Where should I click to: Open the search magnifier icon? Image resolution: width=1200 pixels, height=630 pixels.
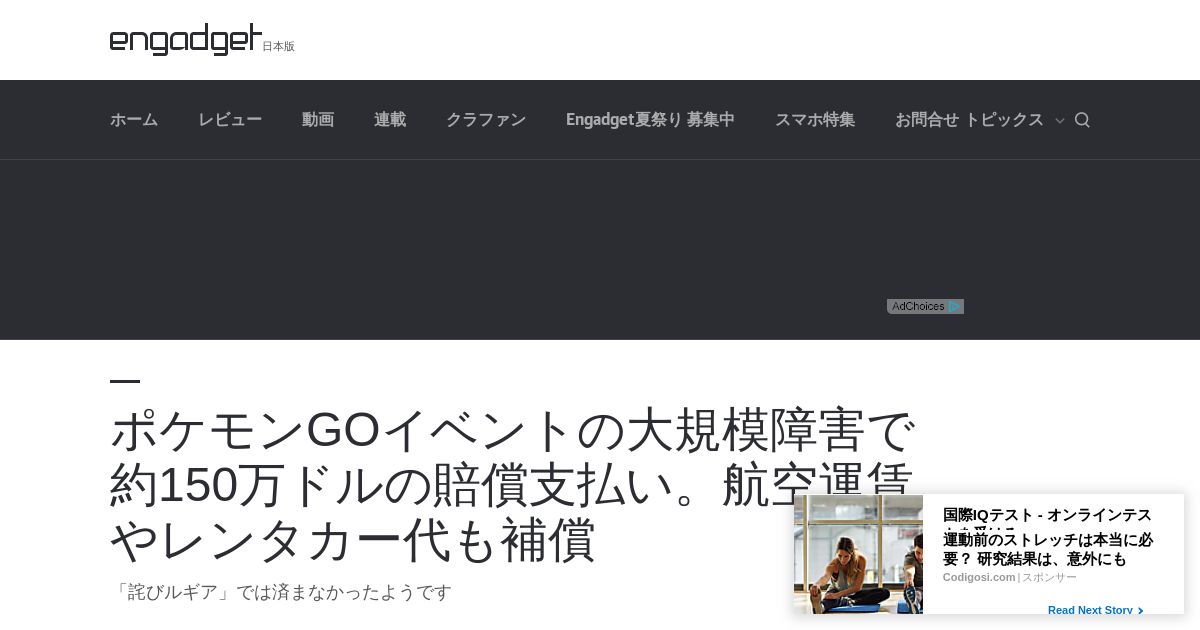tap(1082, 120)
